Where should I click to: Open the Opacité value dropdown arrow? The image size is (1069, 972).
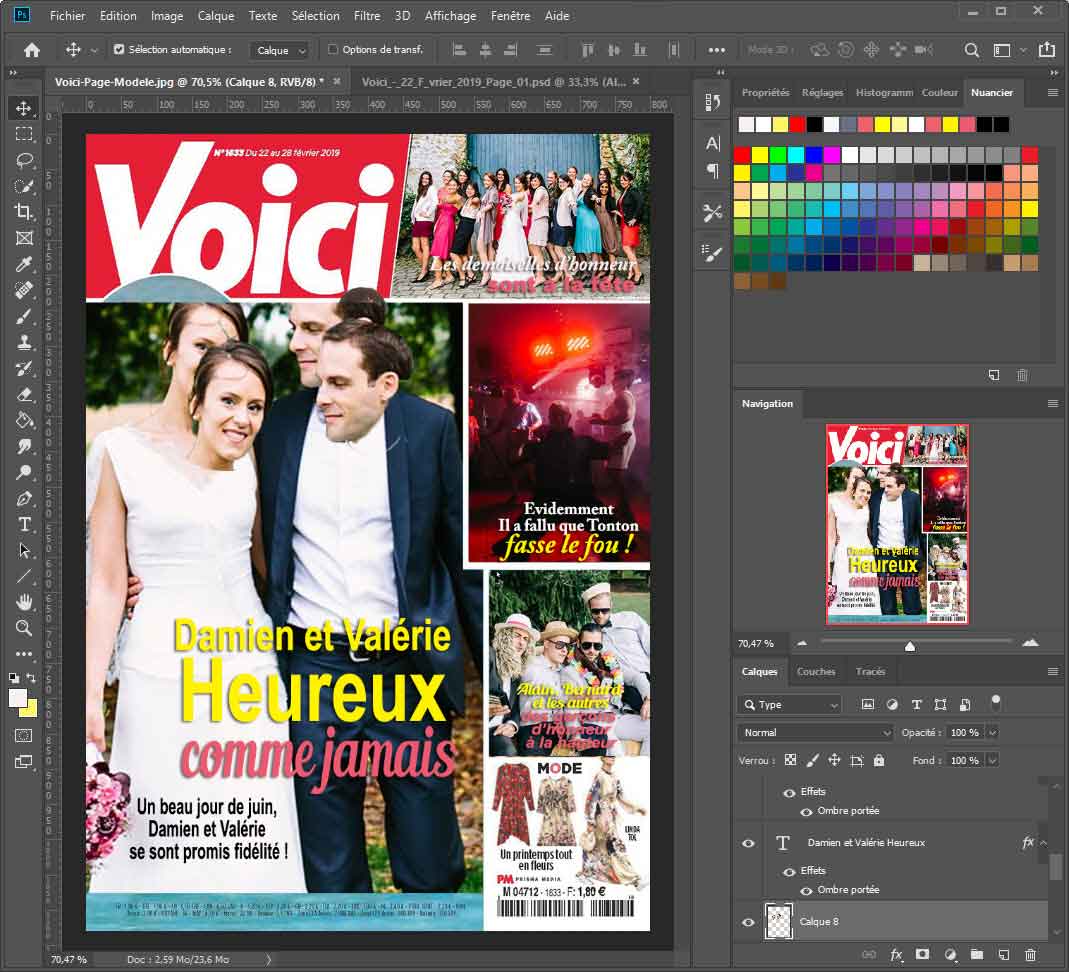coord(993,733)
